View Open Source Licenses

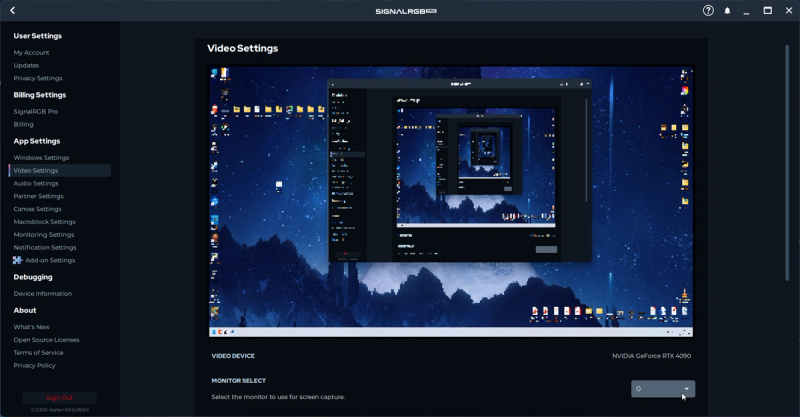(46, 339)
